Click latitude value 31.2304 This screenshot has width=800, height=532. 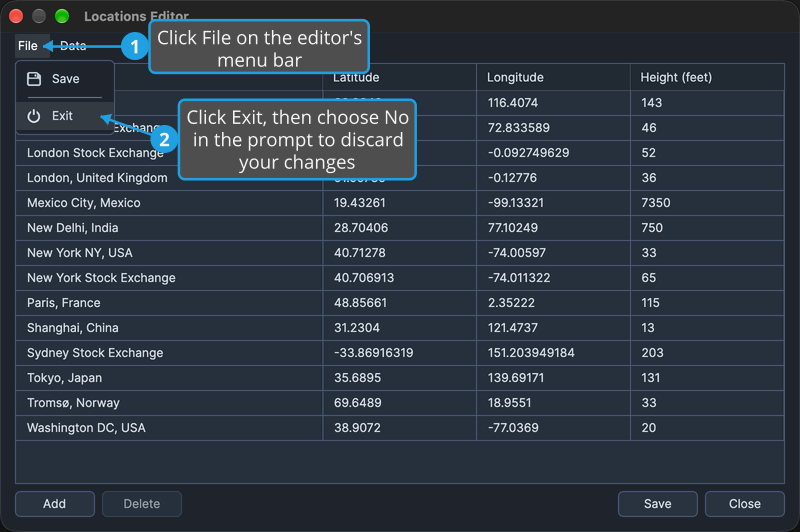357,328
